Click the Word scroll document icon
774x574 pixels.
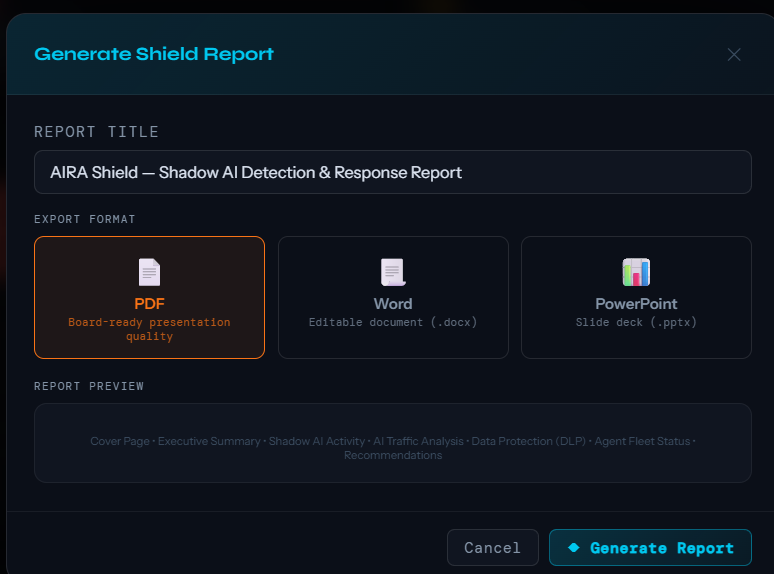click(x=393, y=272)
